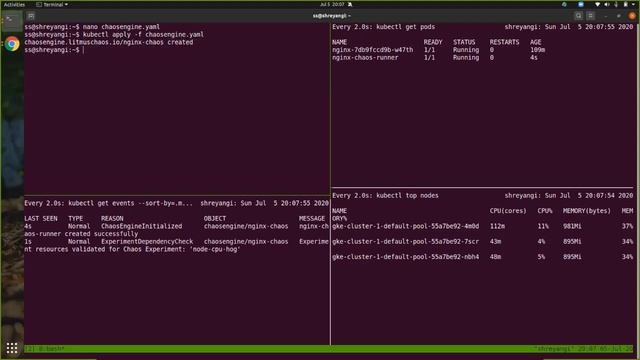Select pod name nginx-chaos-runner
640x360 pixels.
[365, 58]
